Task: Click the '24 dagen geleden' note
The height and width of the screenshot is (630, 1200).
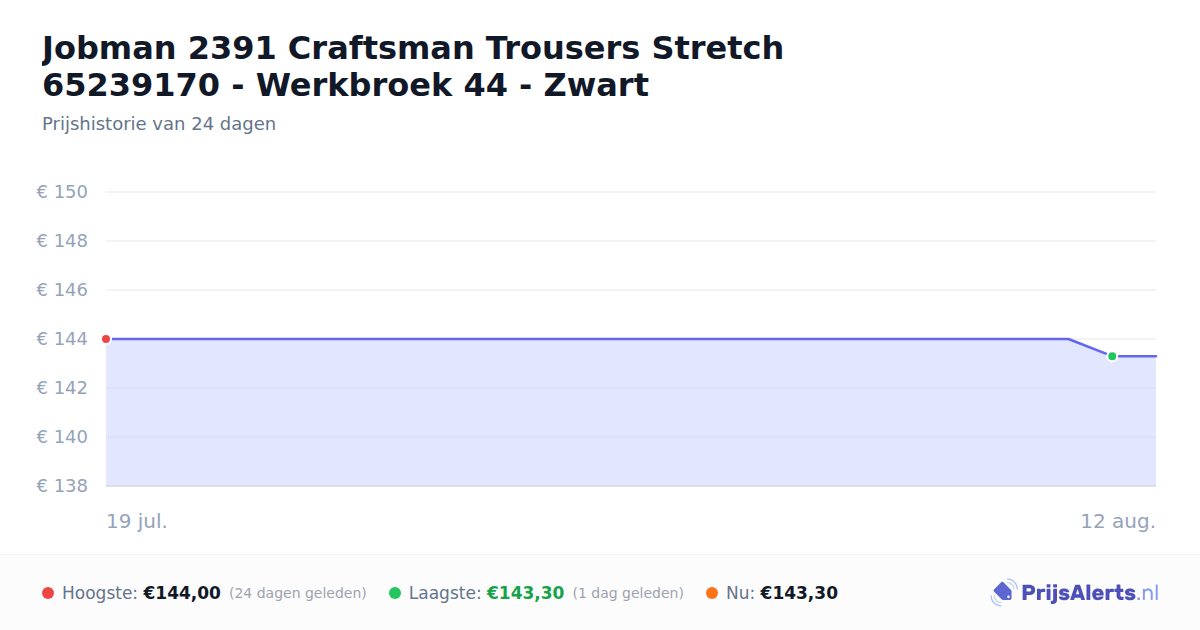Action: 298,593
